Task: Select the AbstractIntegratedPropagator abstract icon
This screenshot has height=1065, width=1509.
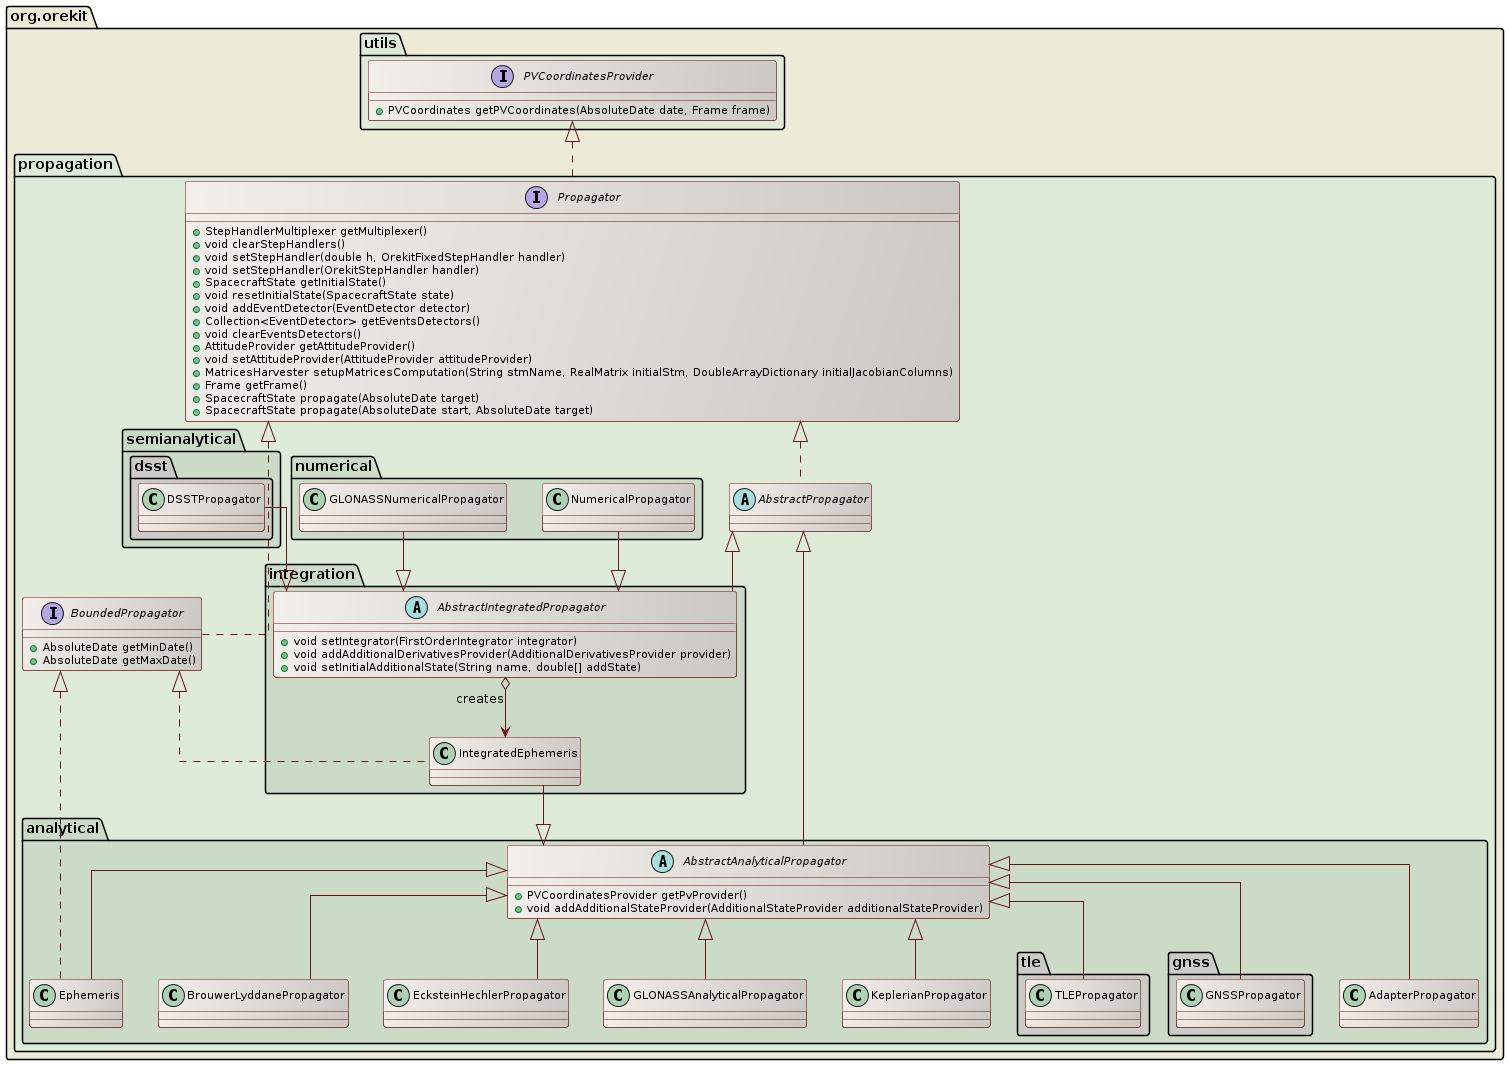Action: tap(417, 606)
